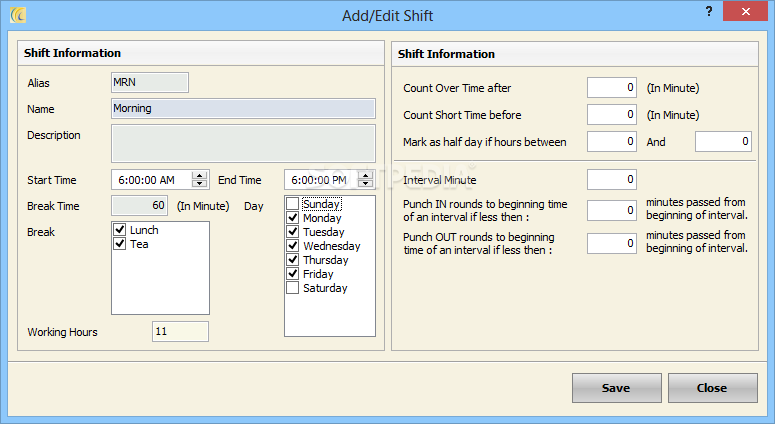Click the Punch OUT rounding minutes field

(612, 244)
